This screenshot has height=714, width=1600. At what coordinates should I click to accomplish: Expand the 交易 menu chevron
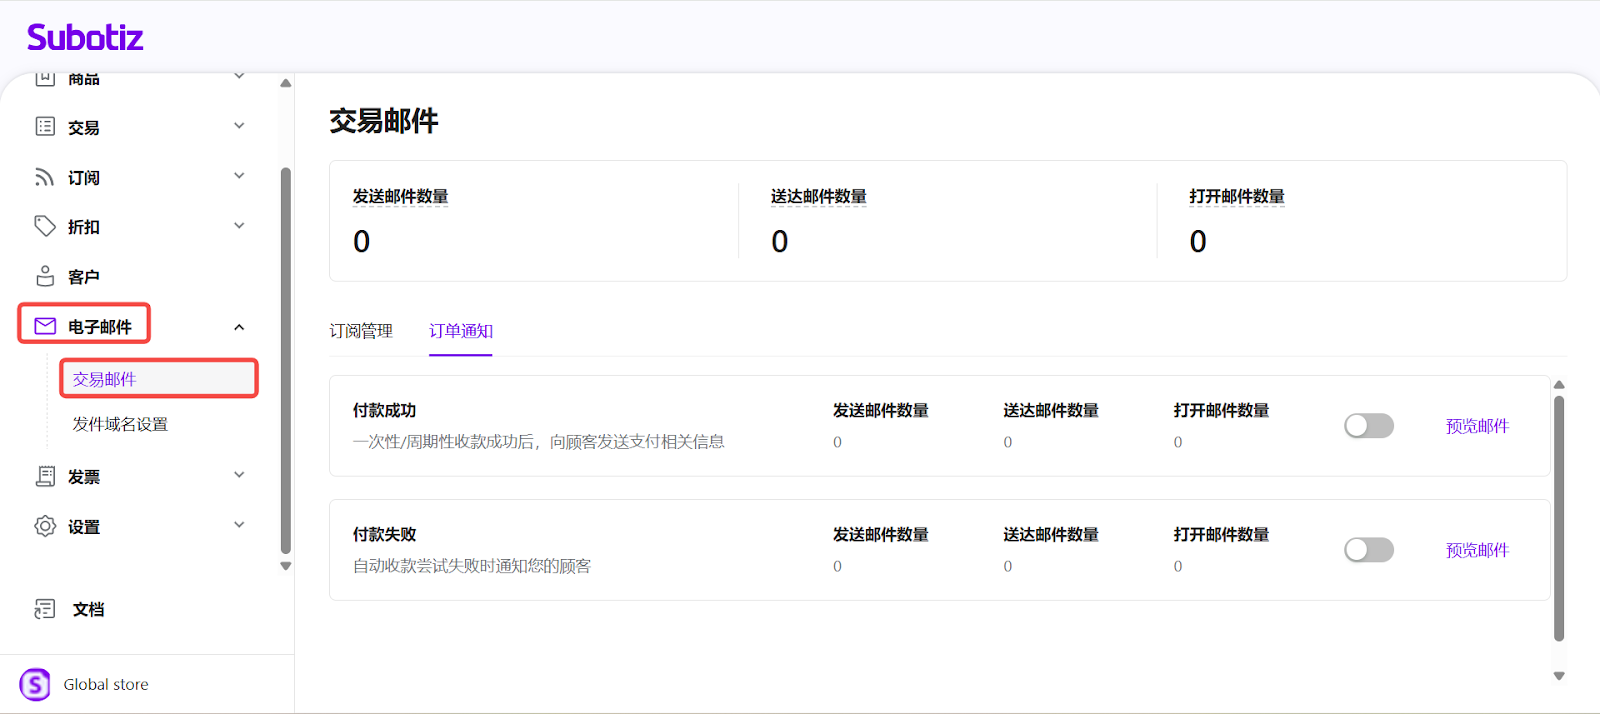(x=239, y=126)
